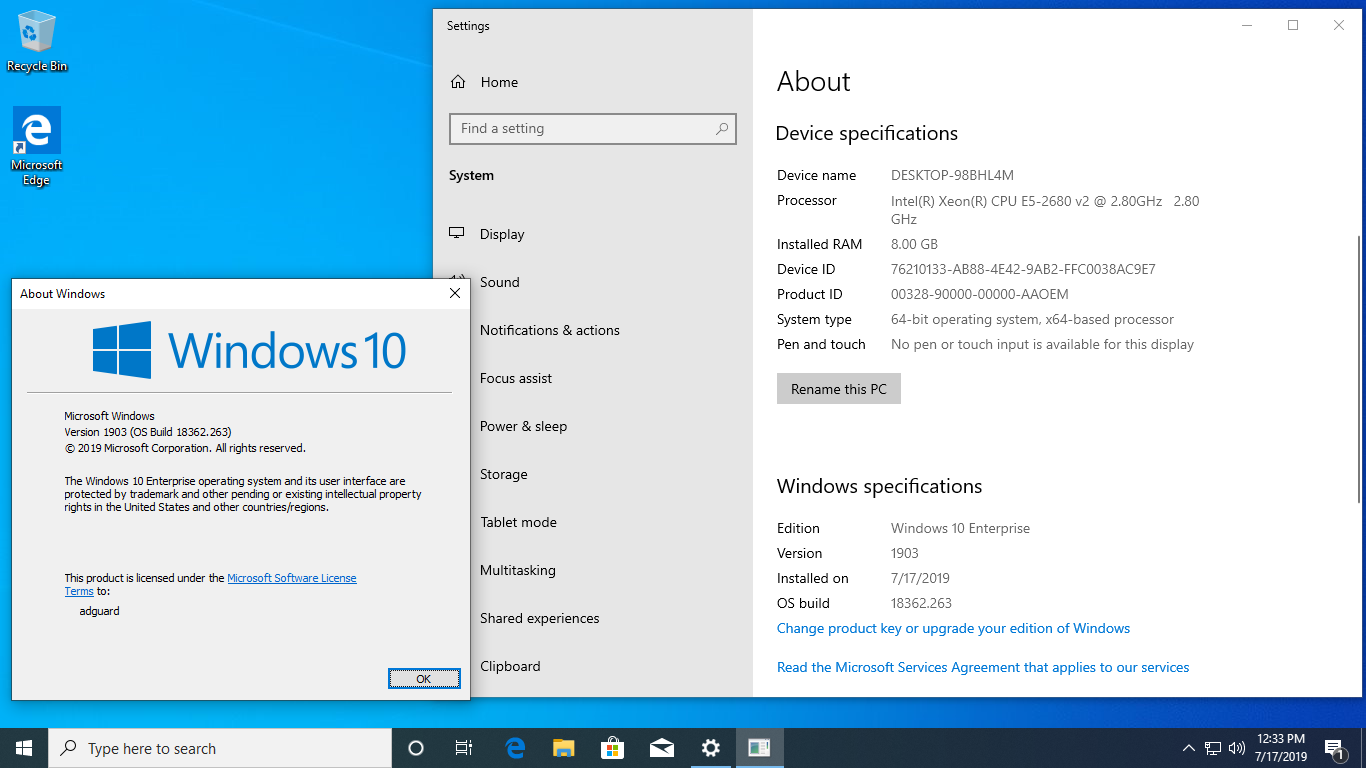Click the OS build value 18362.263

921,603
